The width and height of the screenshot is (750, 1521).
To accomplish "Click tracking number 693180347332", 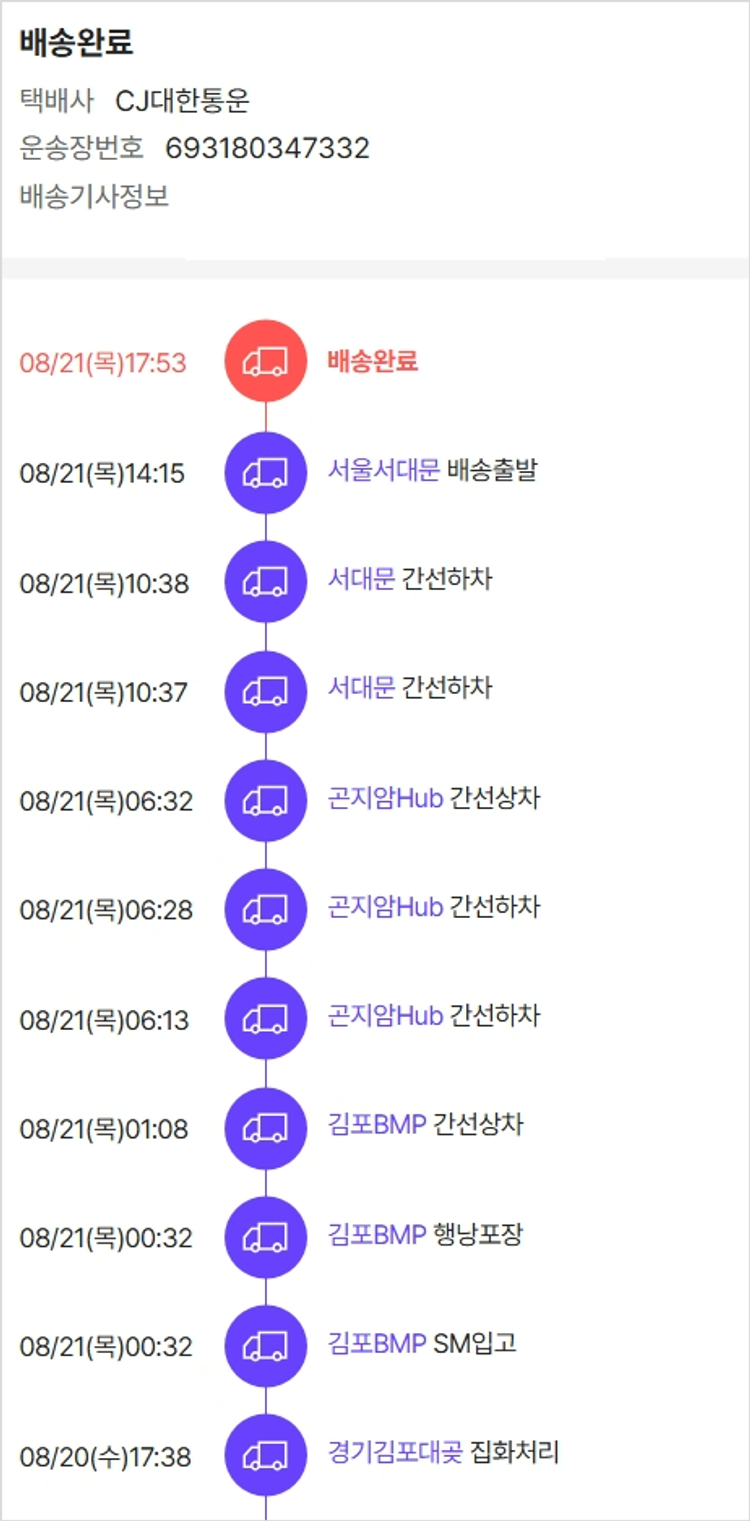I will (x=267, y=149).
